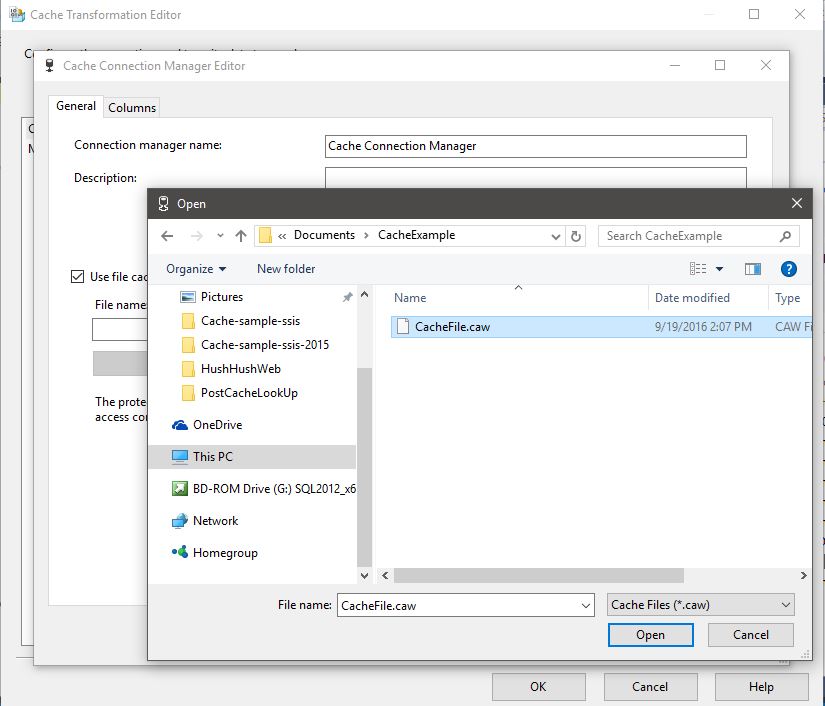Select OneDrive in the navigation pane
Viewport: 825px width, 706px height.
pyautogui.click(x=217, y=425)
